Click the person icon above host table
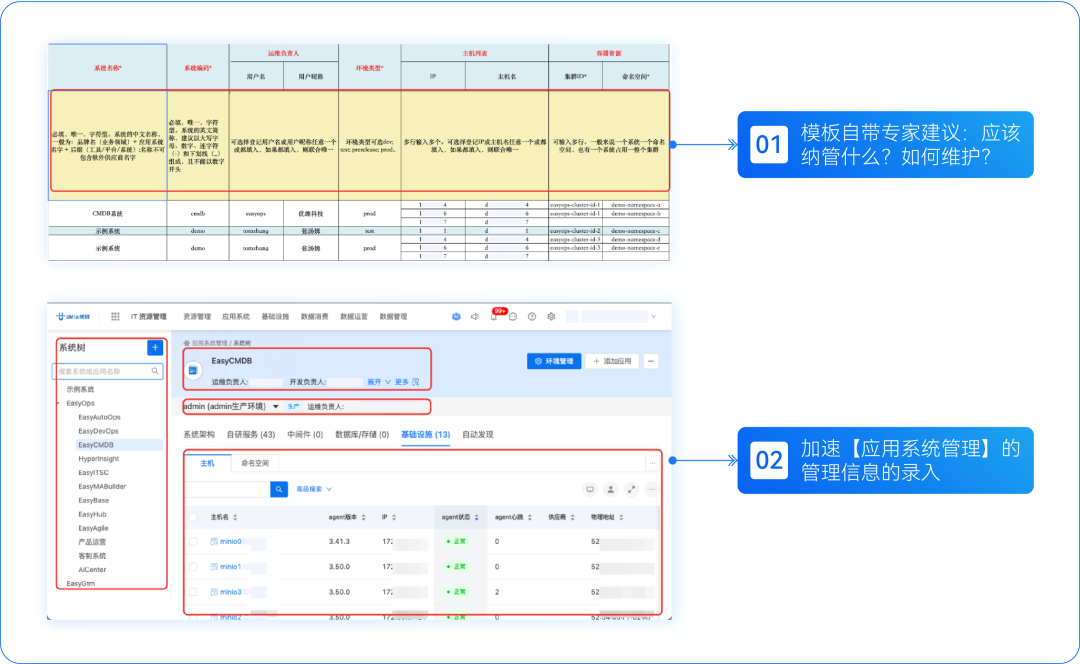The height and width of the screenshot is (664, 1080). pos(610,490)
